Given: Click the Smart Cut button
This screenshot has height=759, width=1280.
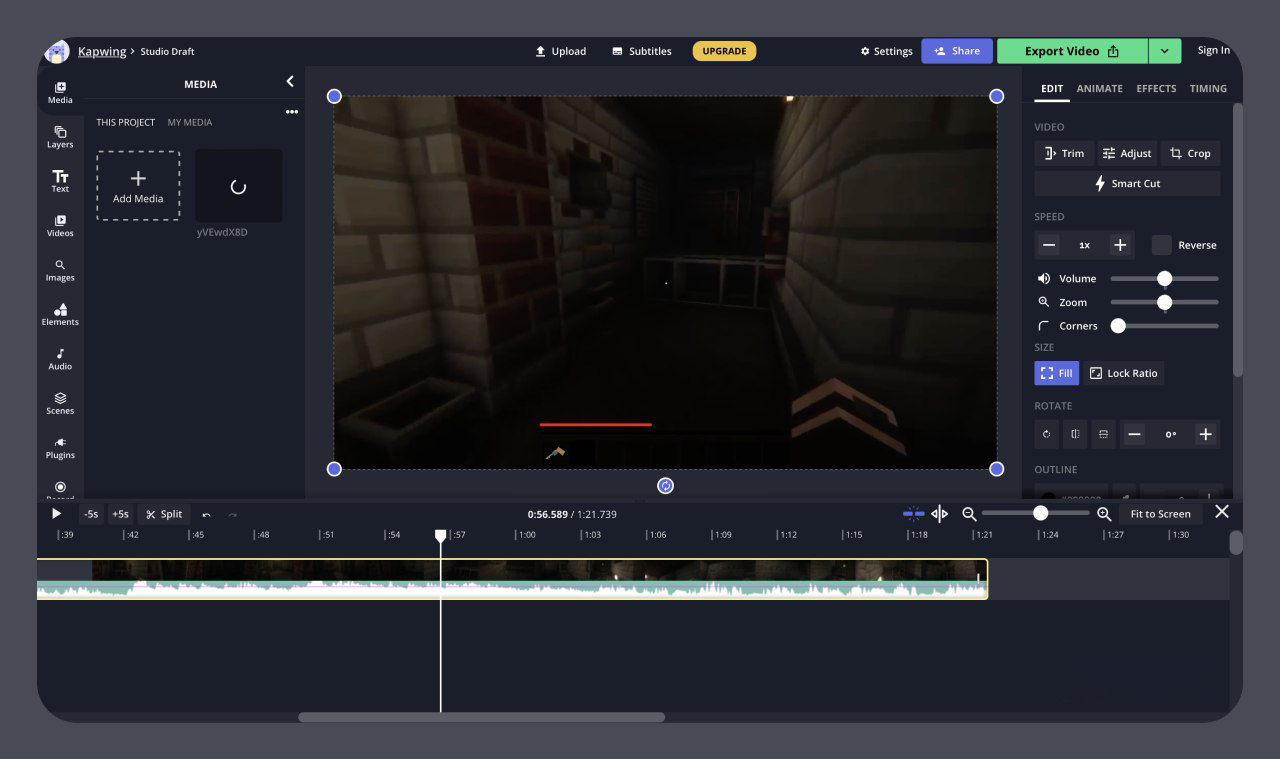Looking at the screenshot, I should pos(1127,184).
